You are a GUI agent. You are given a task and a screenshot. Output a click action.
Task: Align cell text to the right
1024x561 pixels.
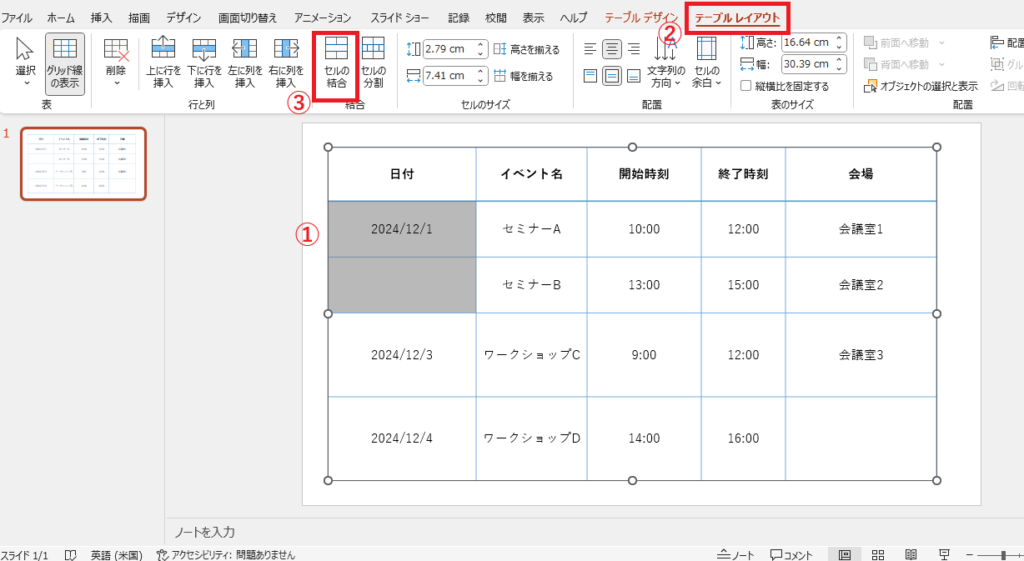[x=633, y=48]
